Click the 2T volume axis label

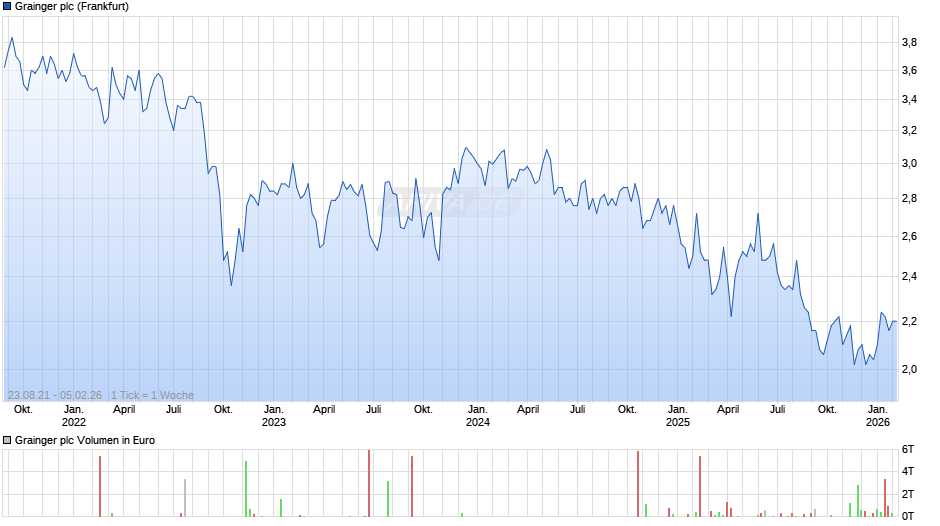pyautogui.click(x=908, y=494)
